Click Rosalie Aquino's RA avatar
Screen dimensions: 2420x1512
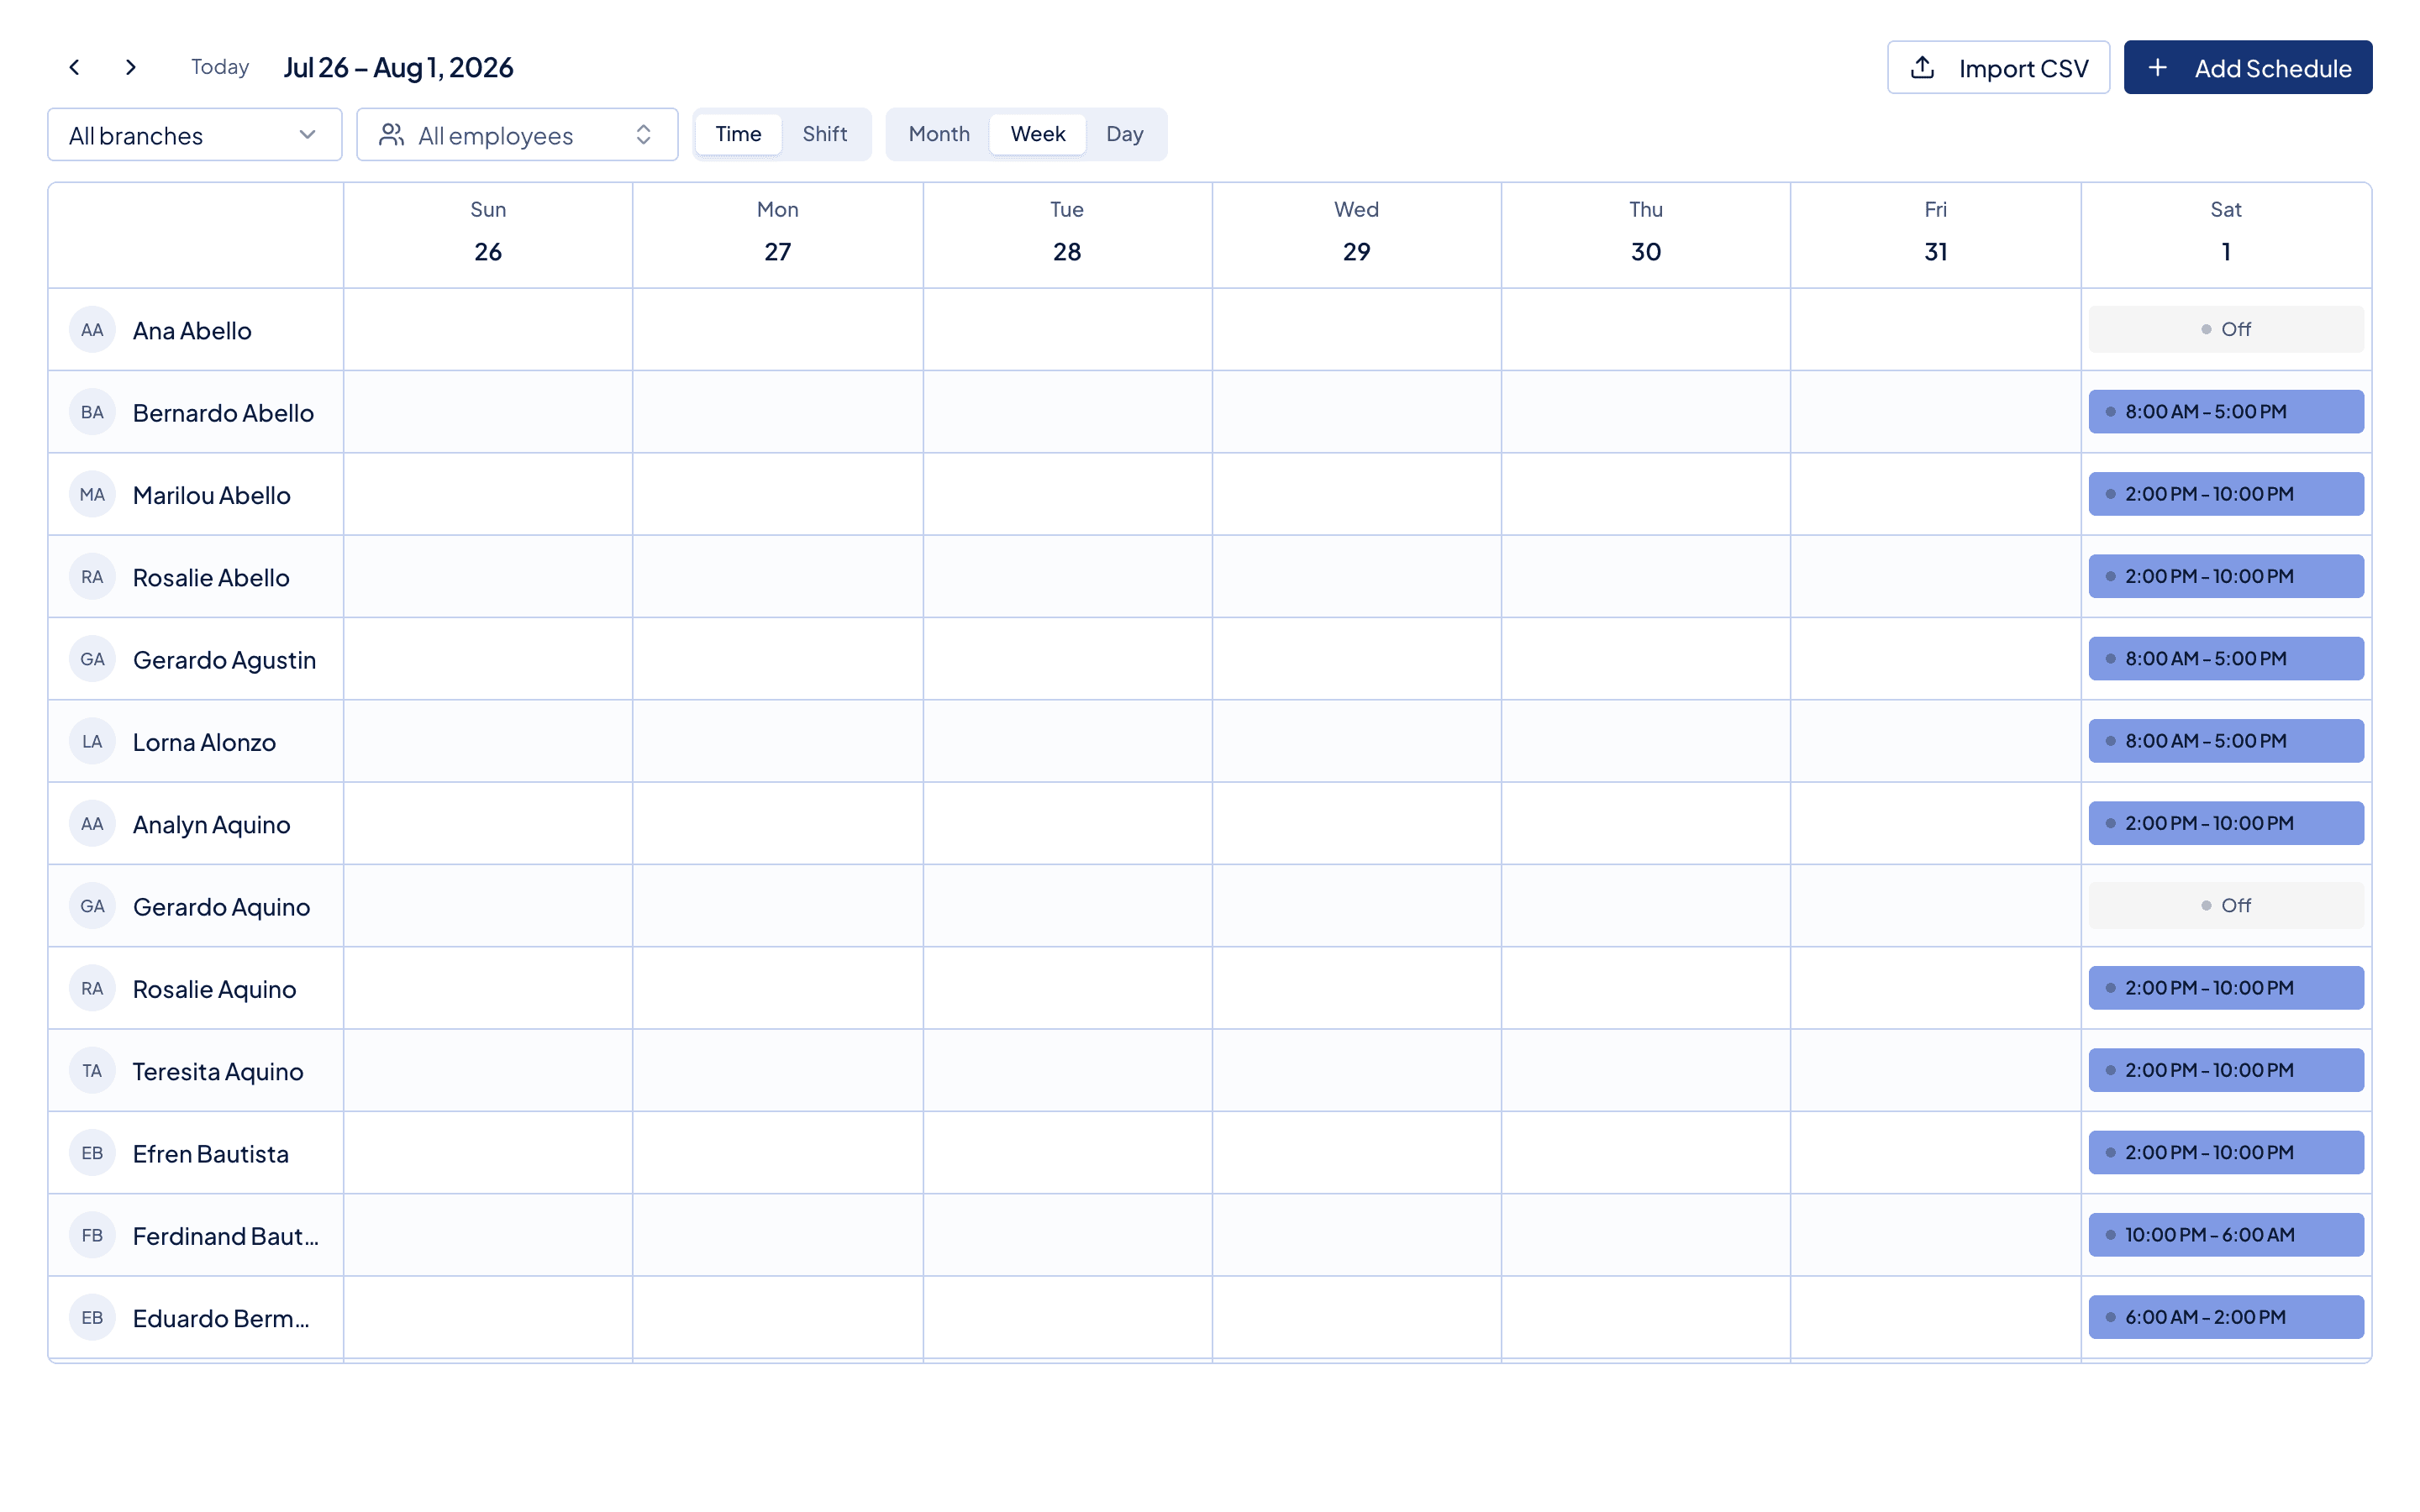(x=92, y=989)
